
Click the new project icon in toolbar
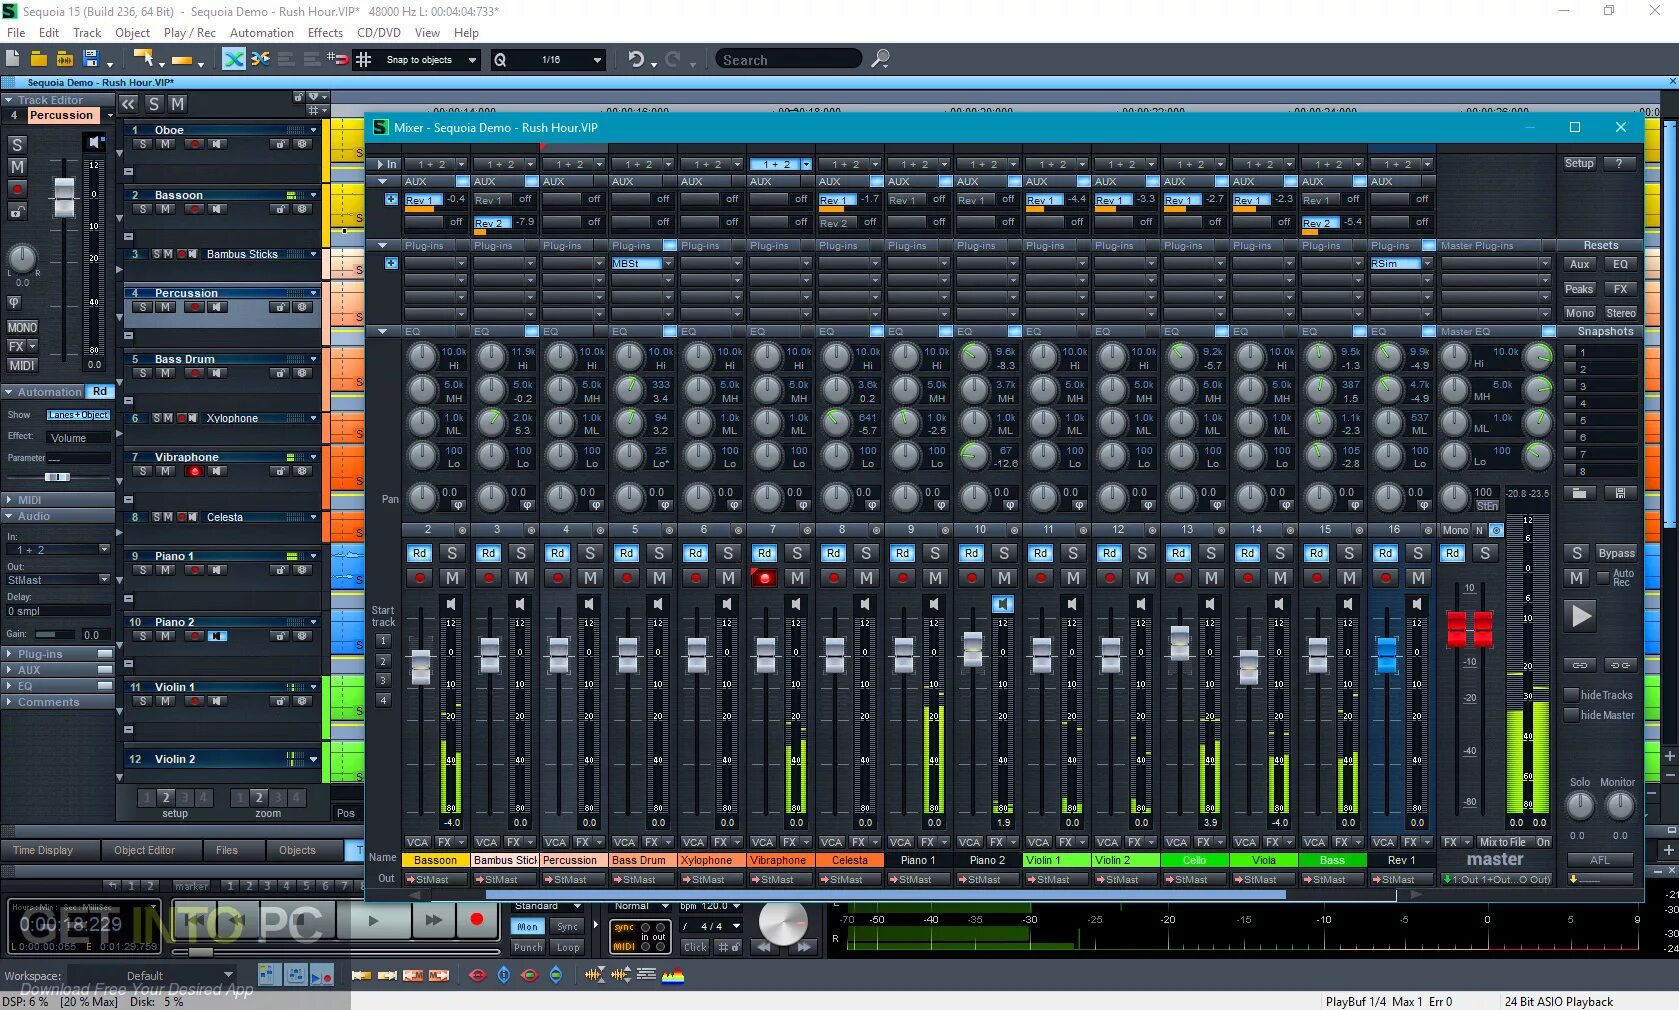coord(13,59)
